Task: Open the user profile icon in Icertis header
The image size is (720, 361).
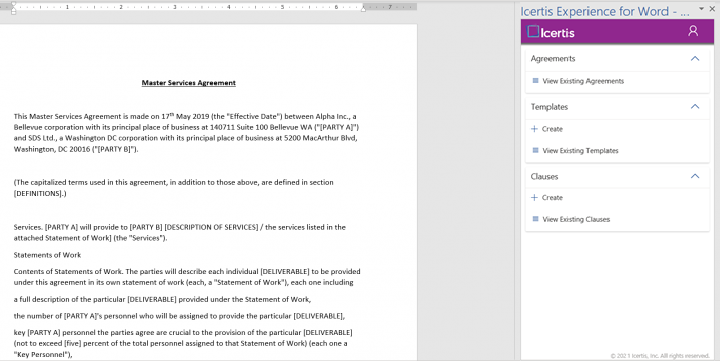Action: 693,31
